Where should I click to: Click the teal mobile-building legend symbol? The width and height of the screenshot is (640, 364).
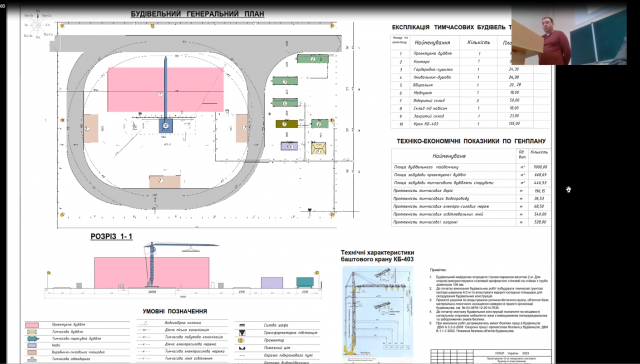click(x=32, y=339)
